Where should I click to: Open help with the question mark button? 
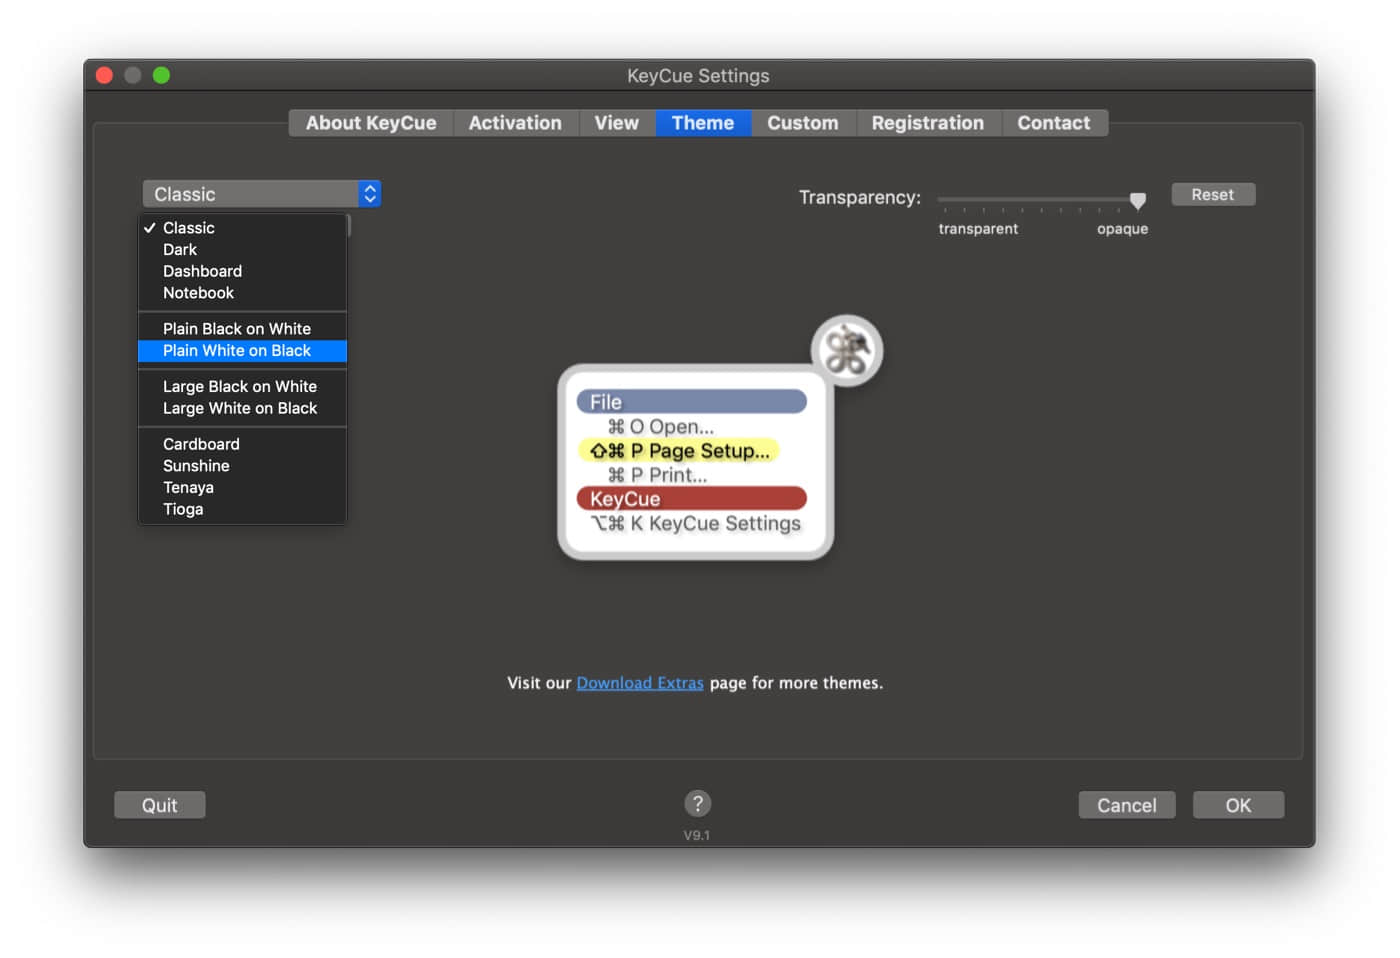[697, 803]
